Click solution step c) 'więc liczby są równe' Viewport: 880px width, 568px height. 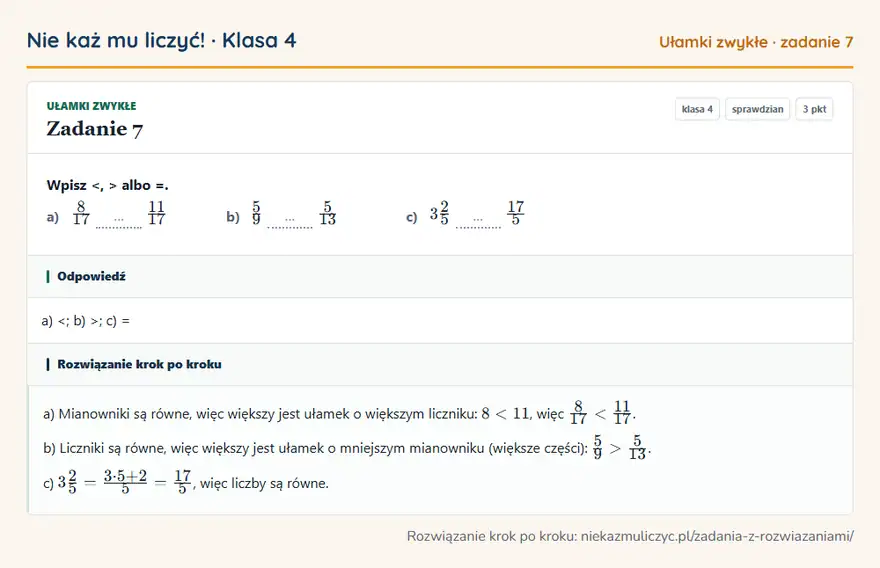click(186, 483)
